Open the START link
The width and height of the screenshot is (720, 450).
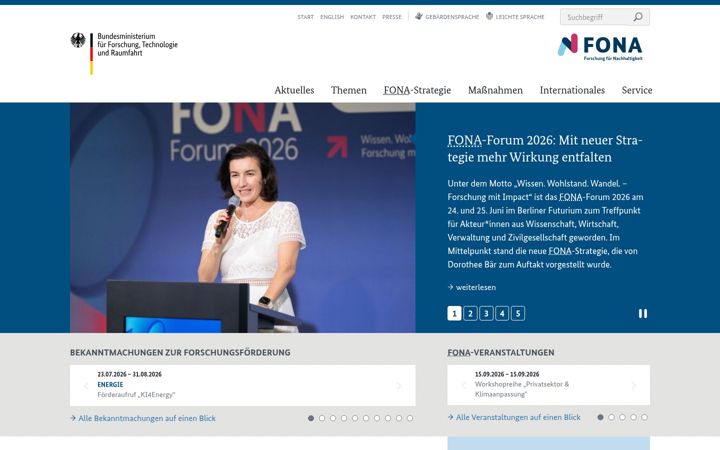point(305,17)
